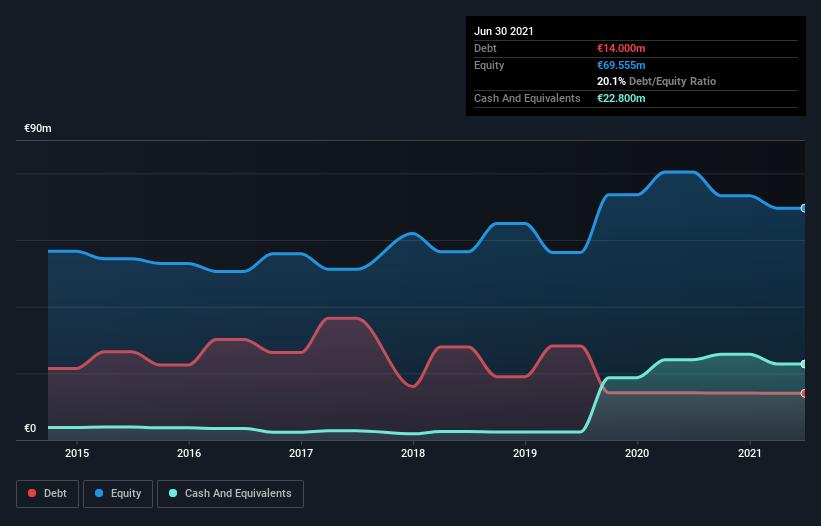
Task: Select the teal Cash endpoint marker
Action: (x=804, y=364)
